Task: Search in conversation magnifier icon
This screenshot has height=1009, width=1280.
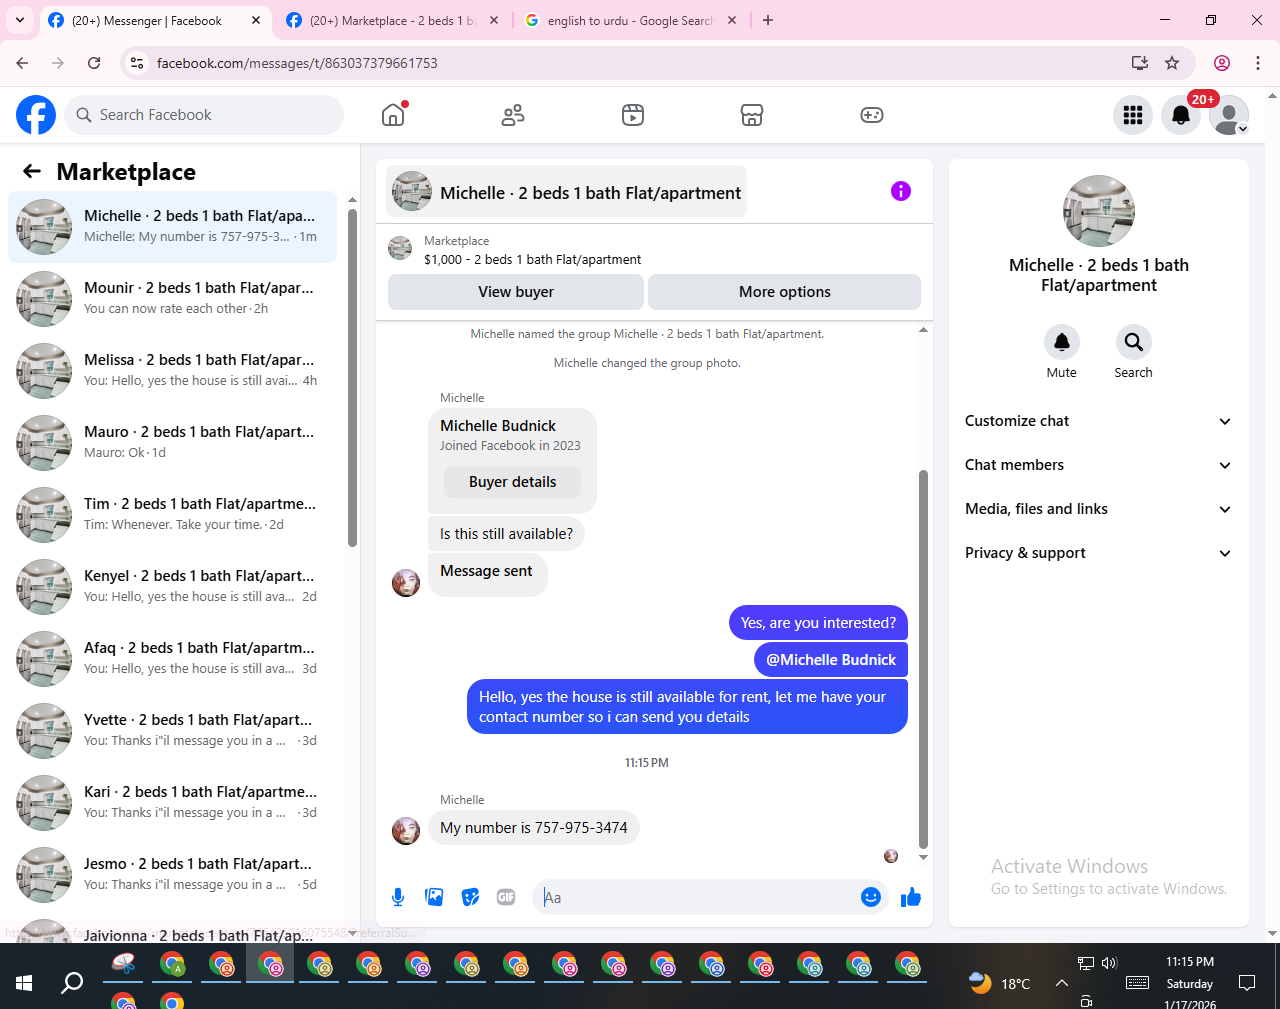Action: click(1133, 342)
